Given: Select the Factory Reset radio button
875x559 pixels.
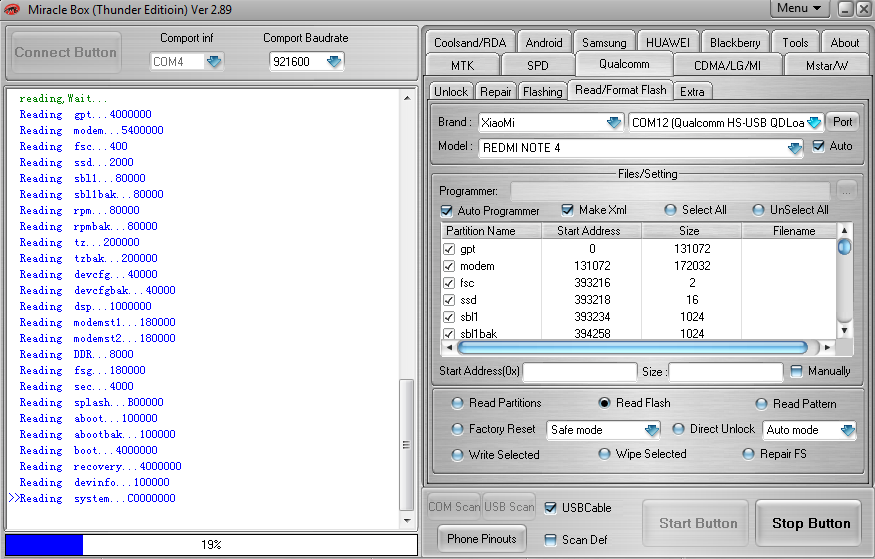Looking at the screenshot, I should click(458, 429).
